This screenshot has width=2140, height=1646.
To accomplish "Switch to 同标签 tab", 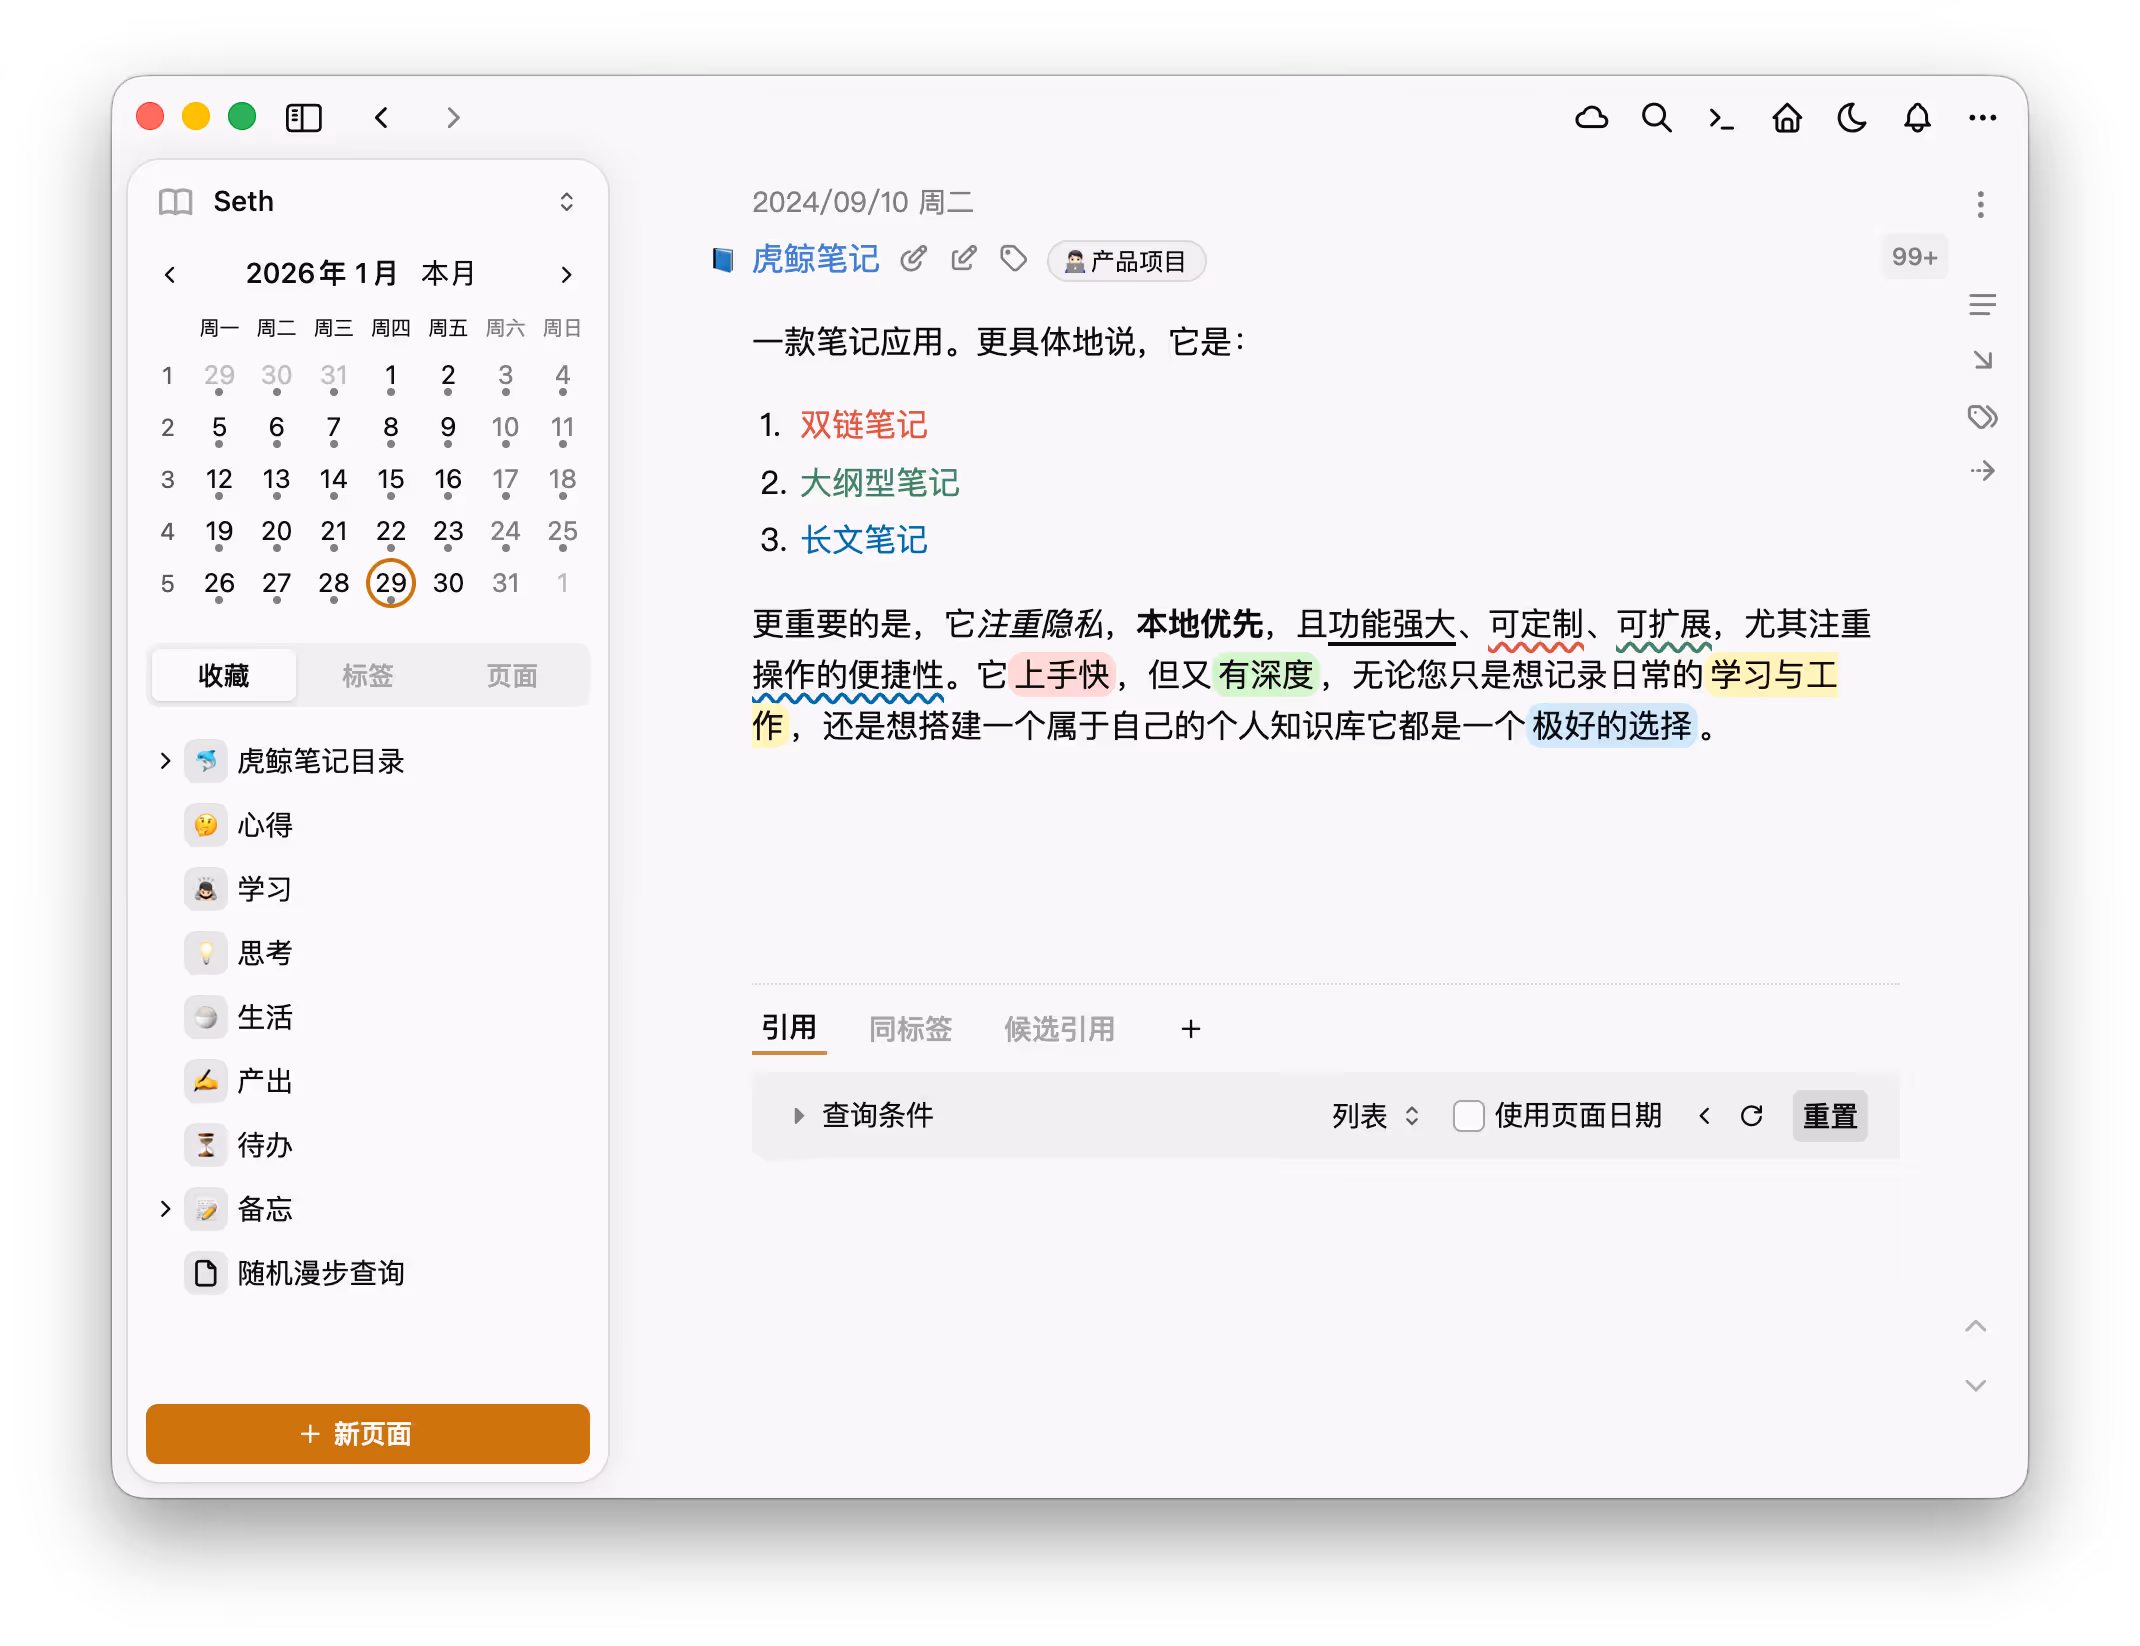I will (910, 1028).
